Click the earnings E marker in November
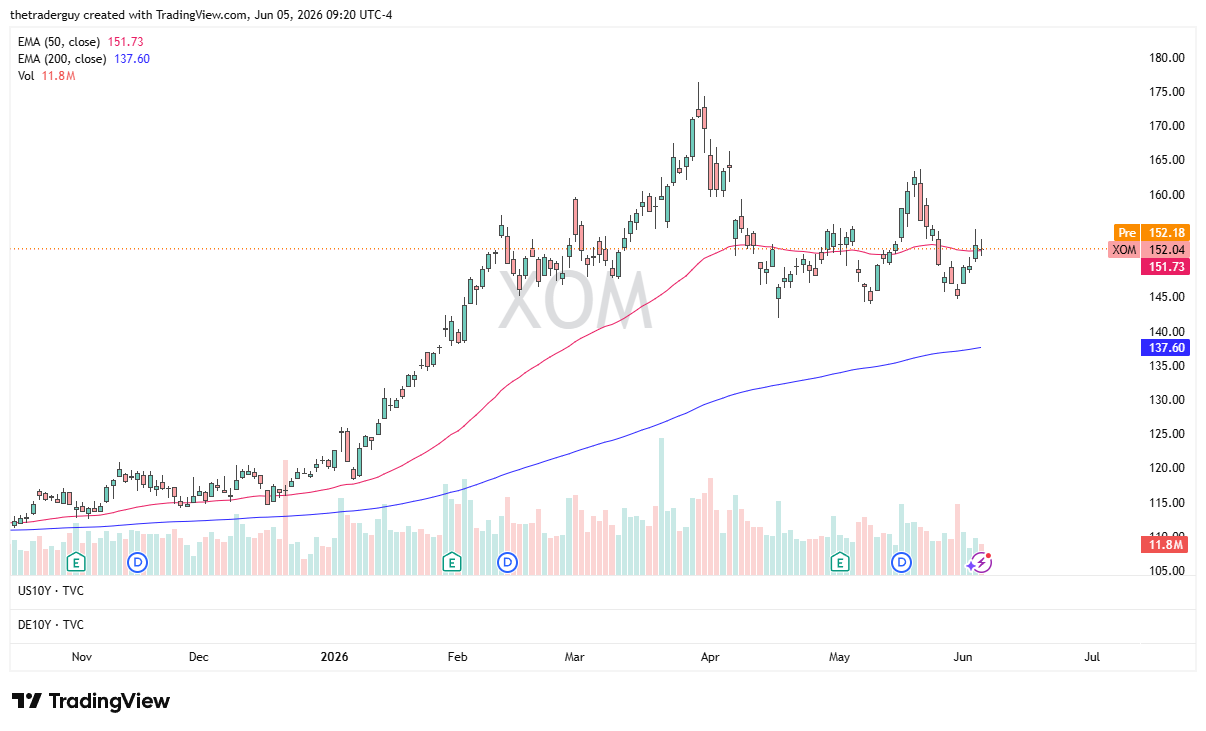 [x=76, y=563]
